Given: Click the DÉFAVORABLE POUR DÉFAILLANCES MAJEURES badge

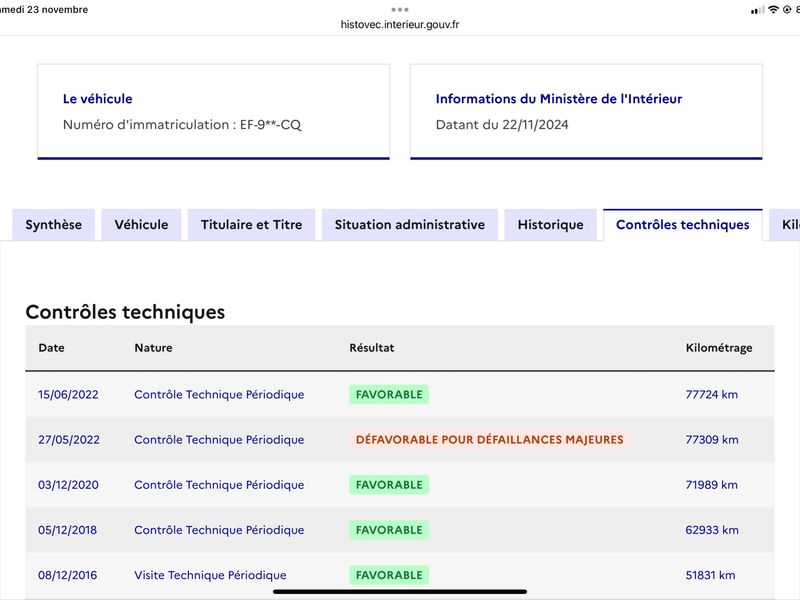Looking at the screenshot, I should [490, 439].
